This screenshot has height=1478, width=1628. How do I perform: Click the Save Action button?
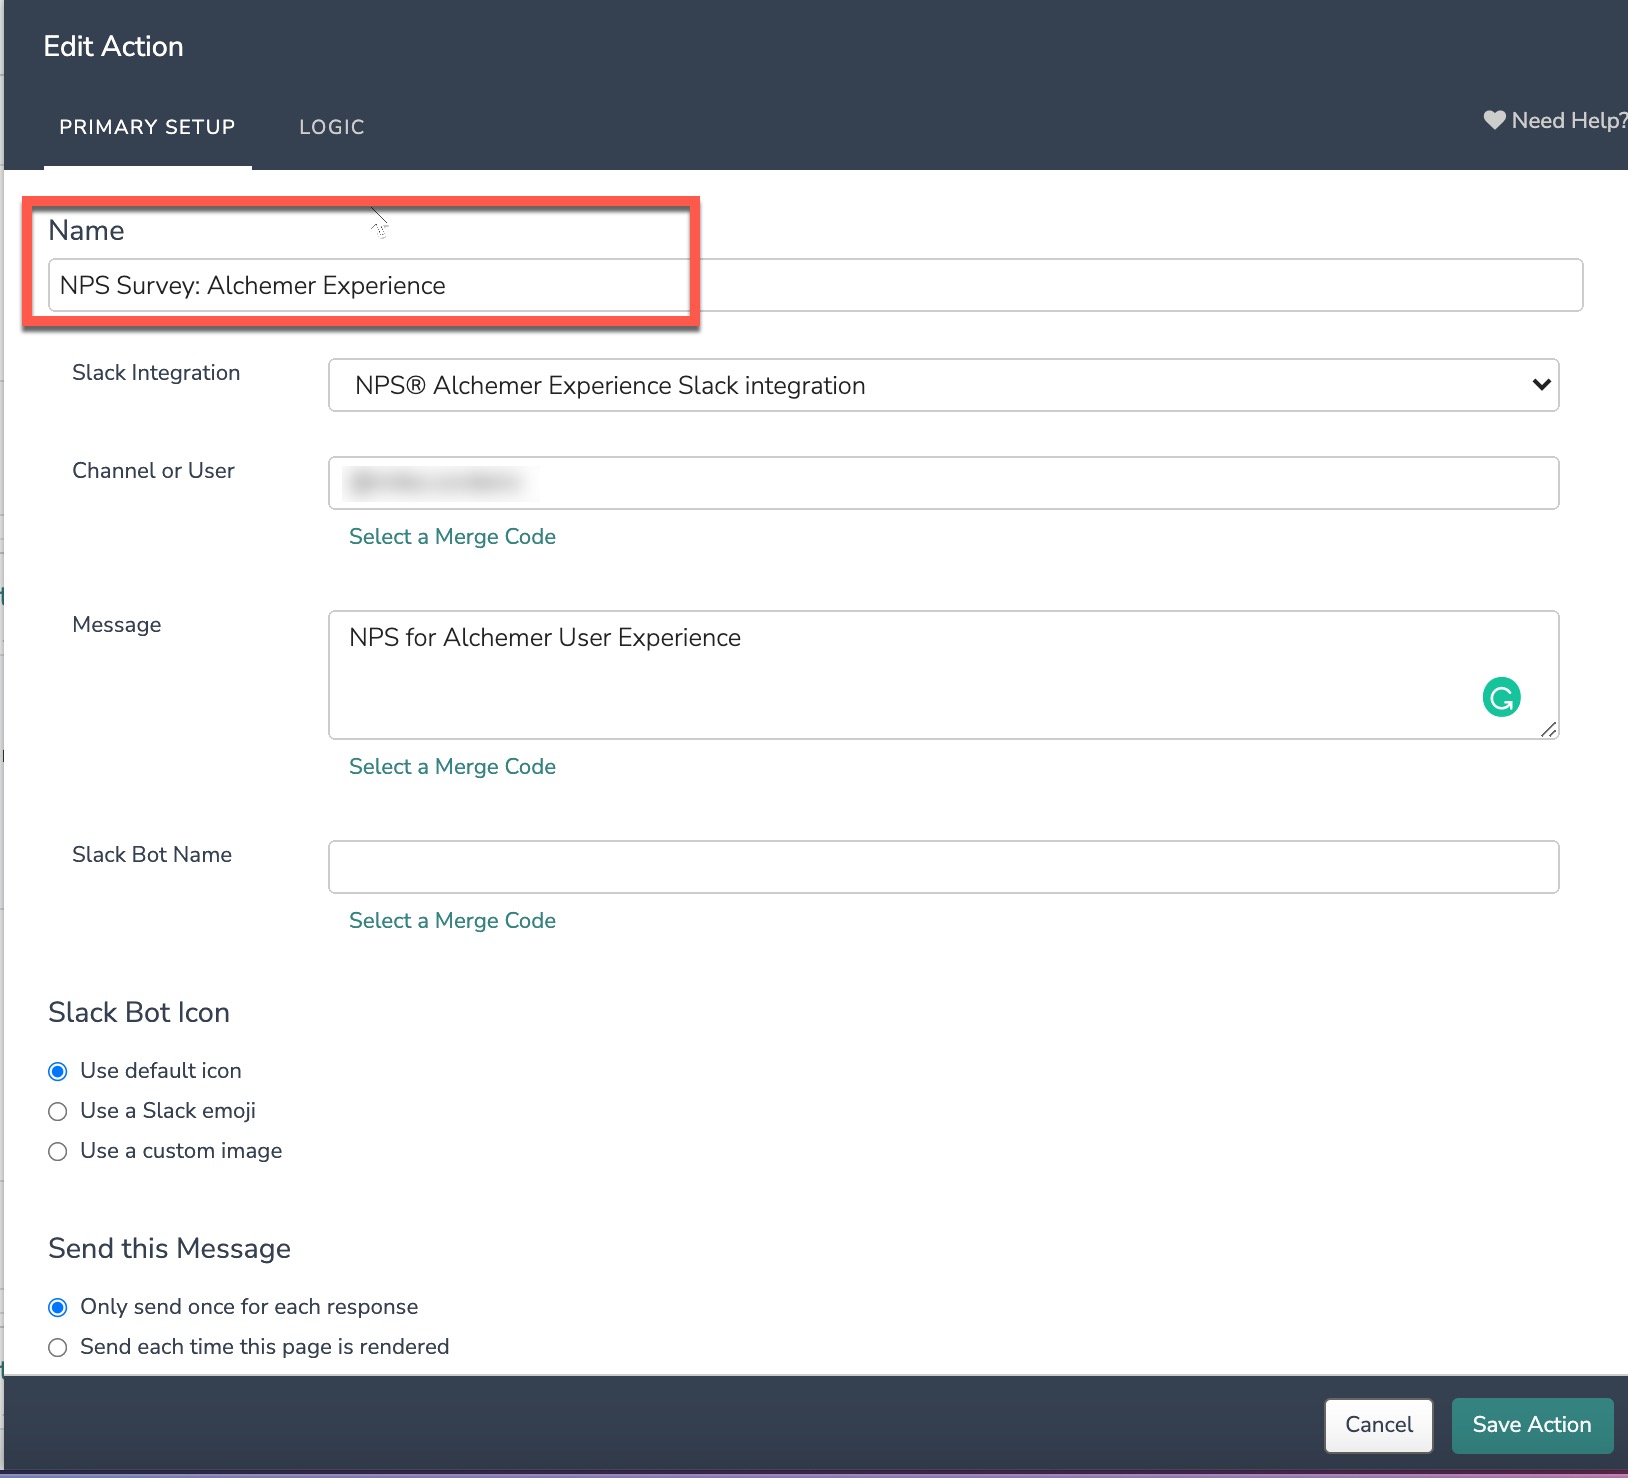tap(1531, 1424)
